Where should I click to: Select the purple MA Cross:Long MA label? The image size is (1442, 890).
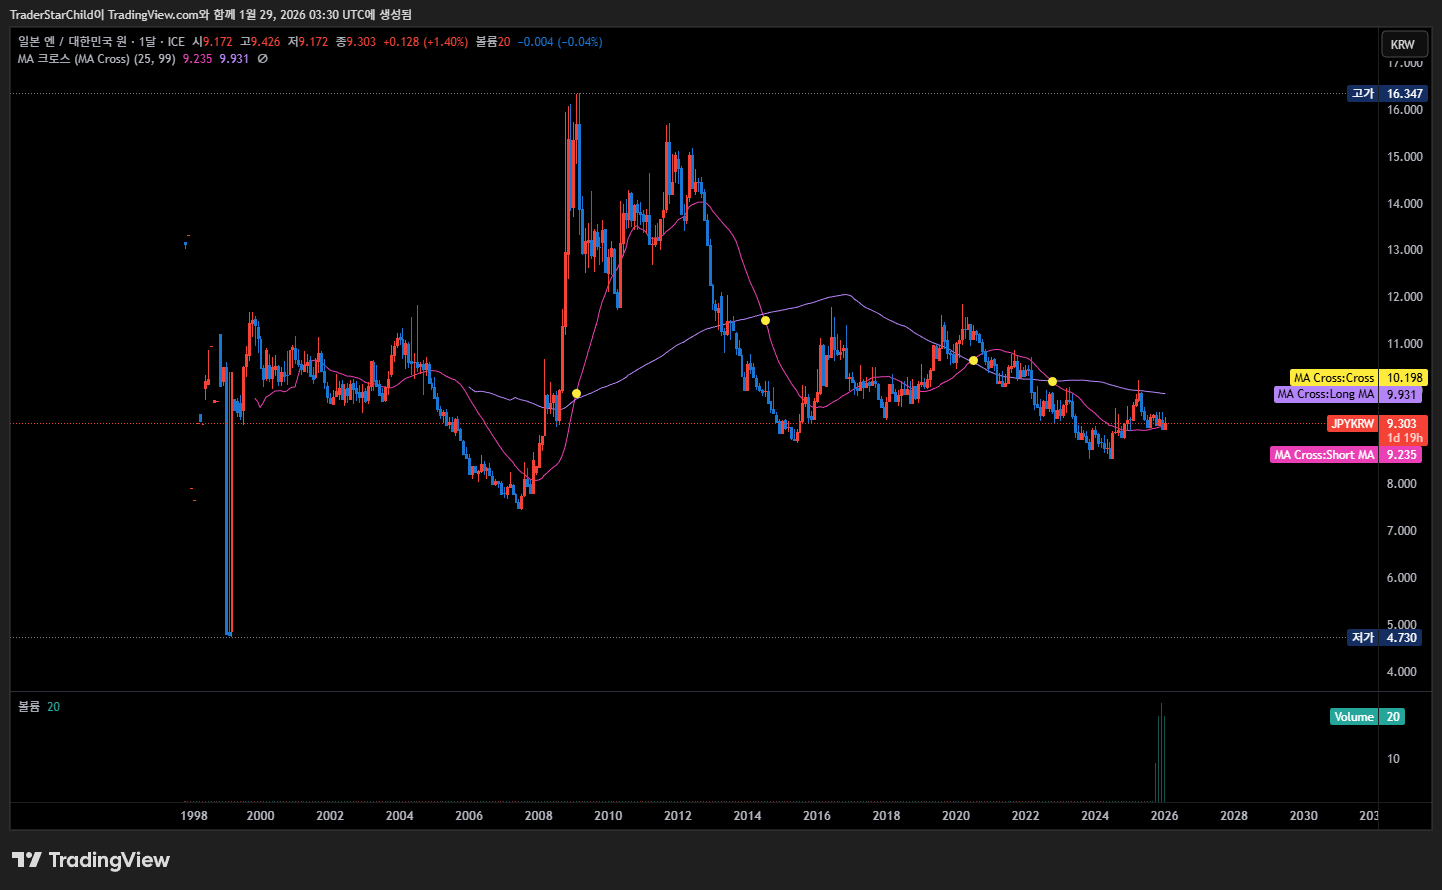pyautogui.click(x=1325, y=395)
